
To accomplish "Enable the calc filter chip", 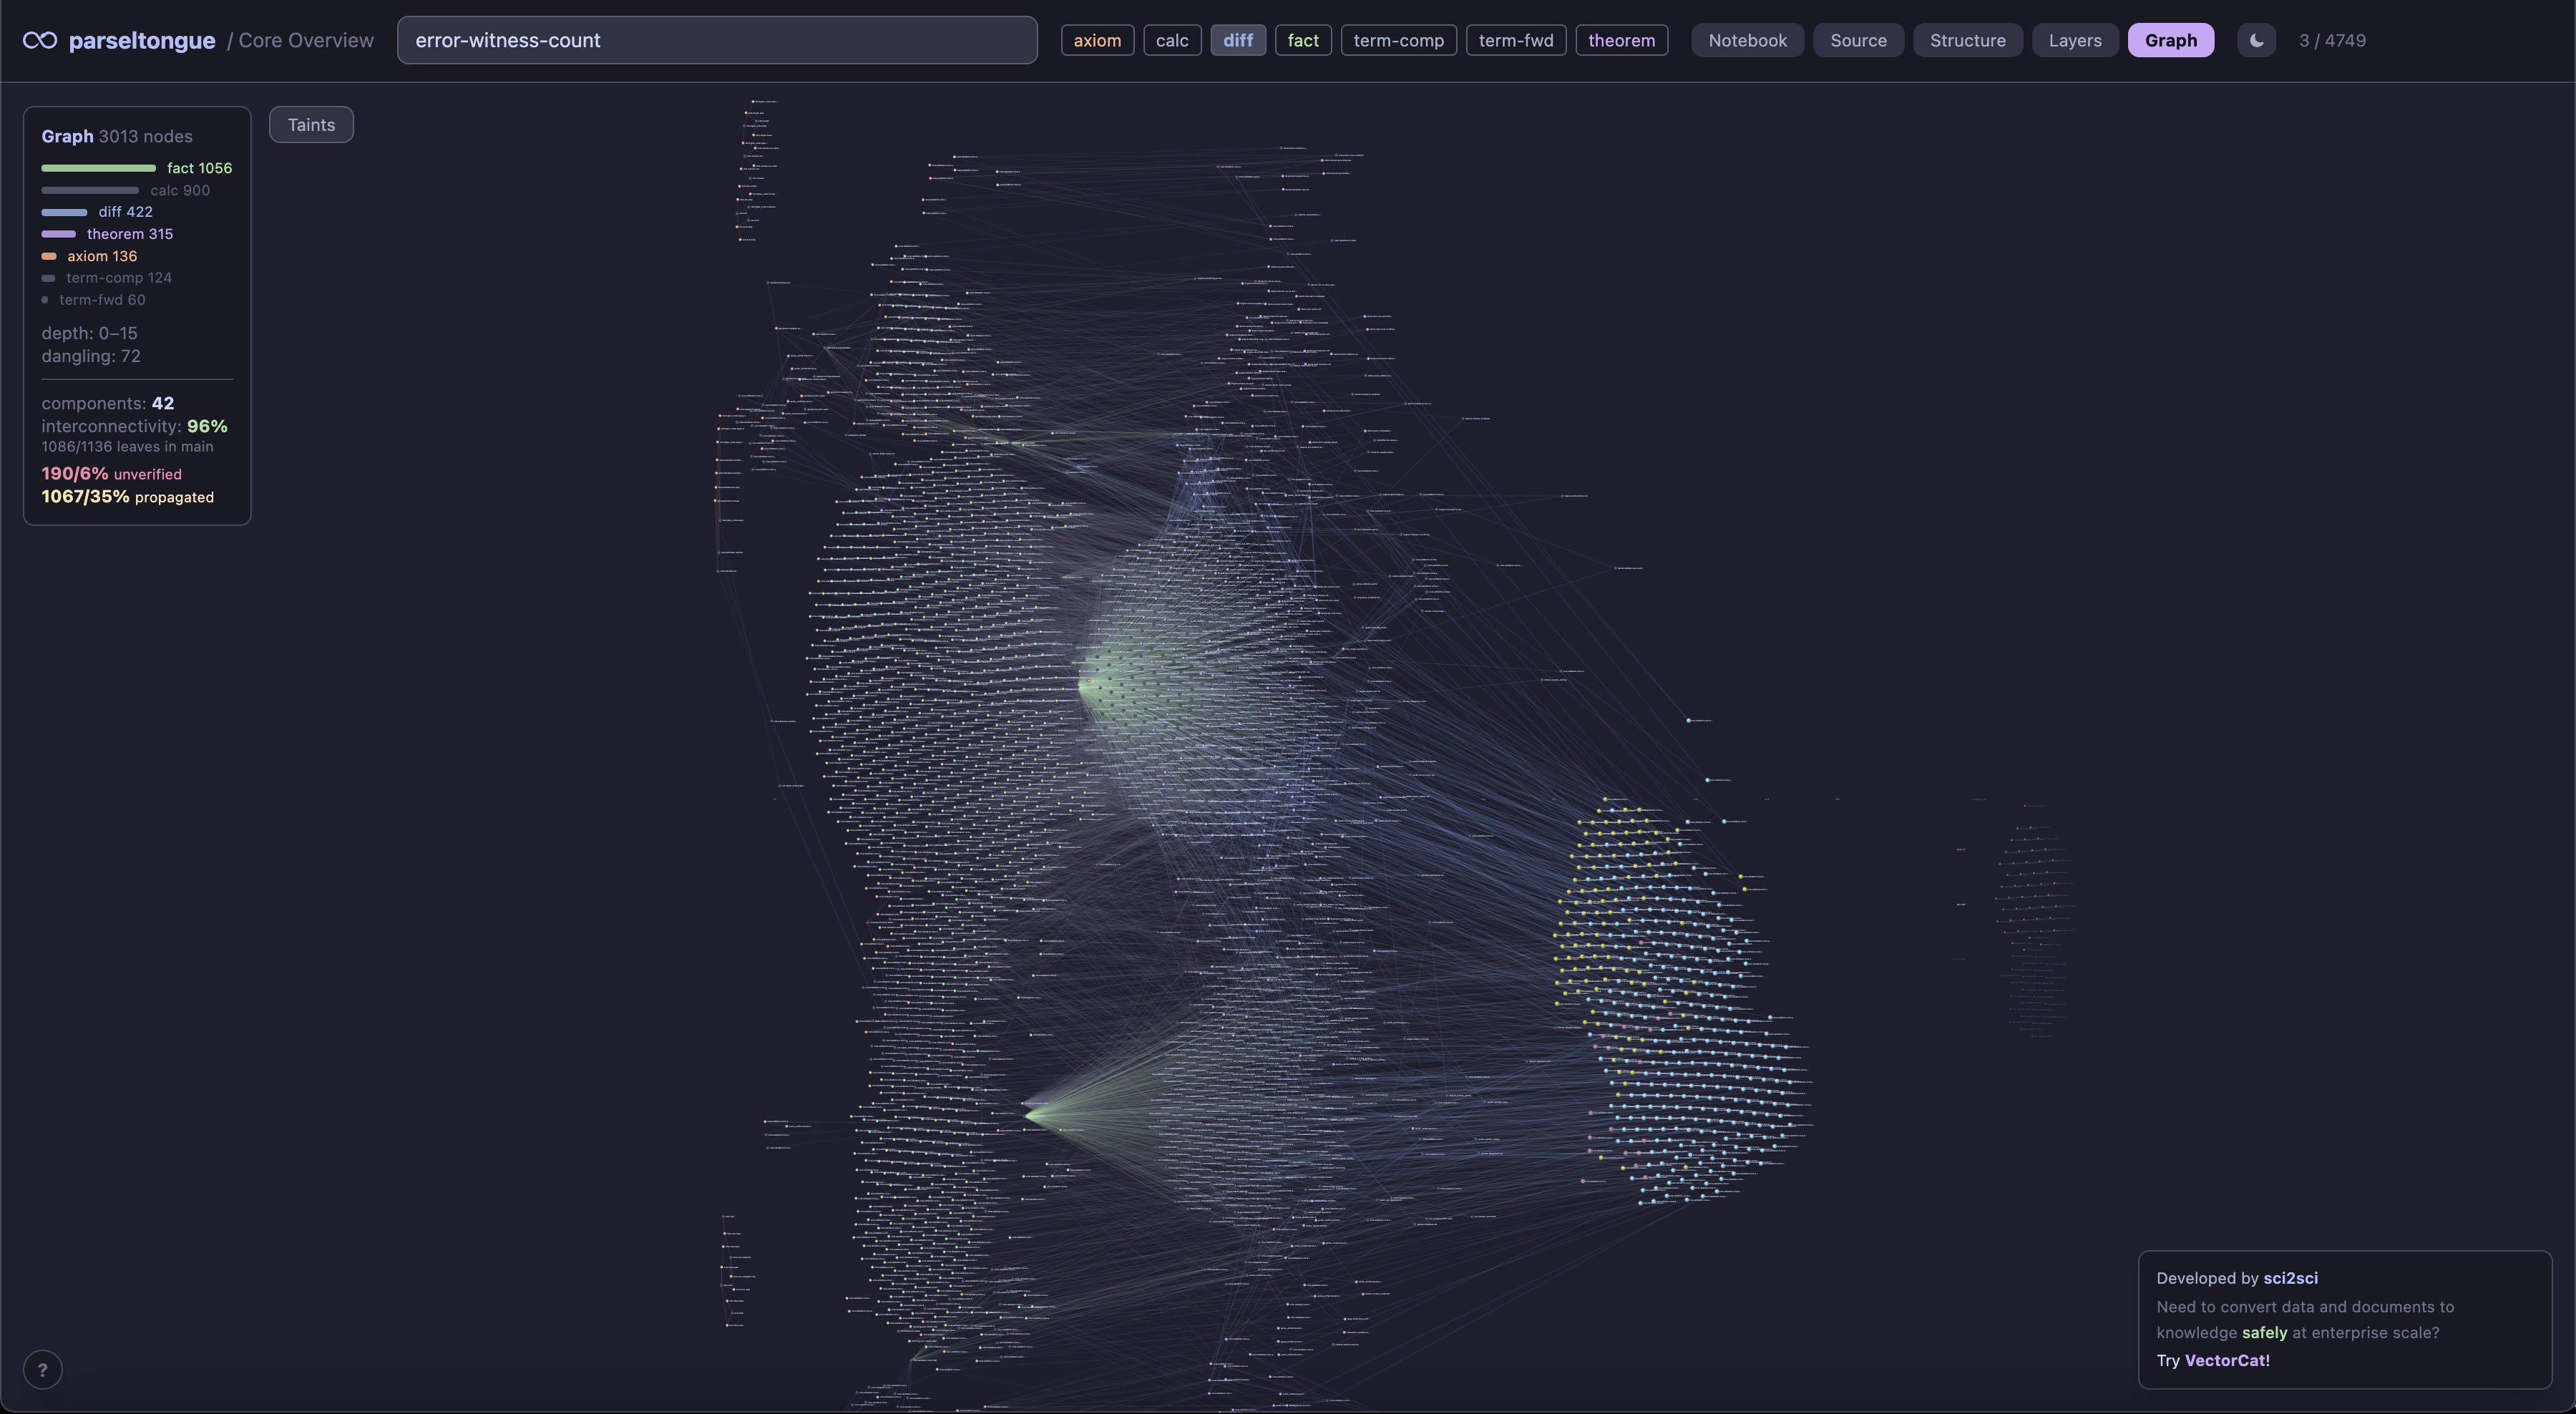I will (x=1171, y=40).
